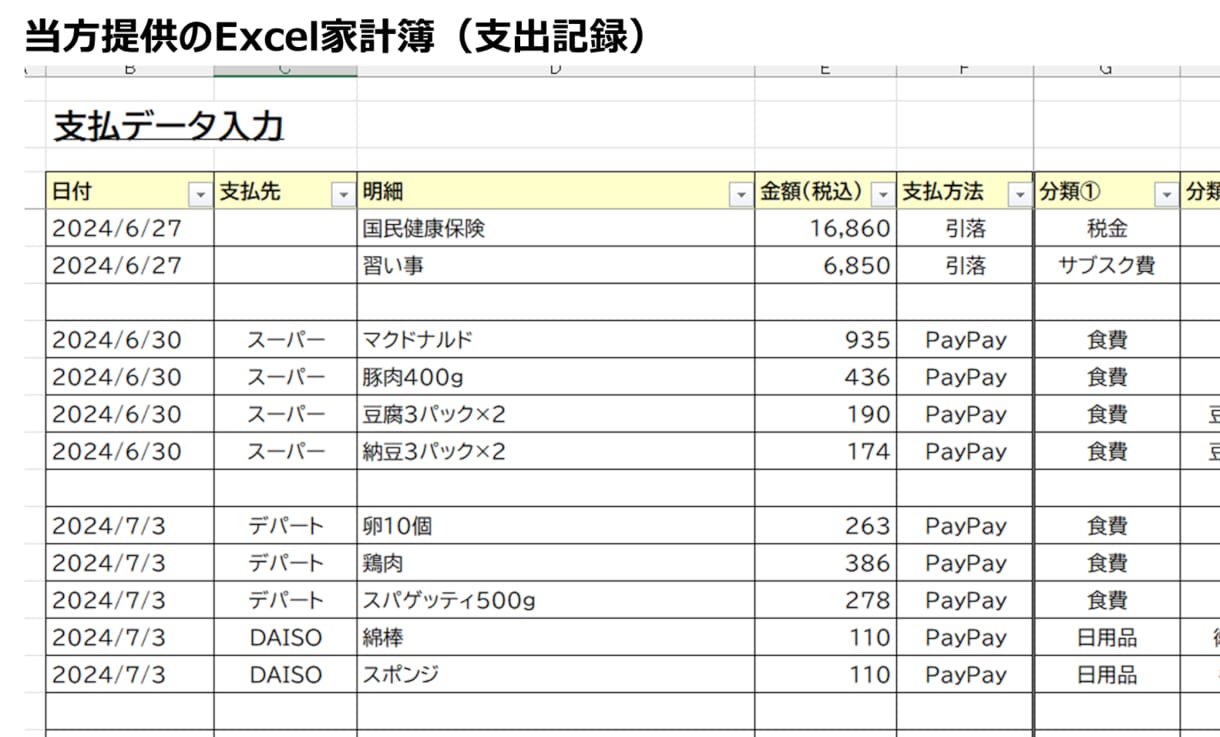Select the 2024/6/27 date in the 国民健康保険 row

pyautogui.click(x=130, y=229)
